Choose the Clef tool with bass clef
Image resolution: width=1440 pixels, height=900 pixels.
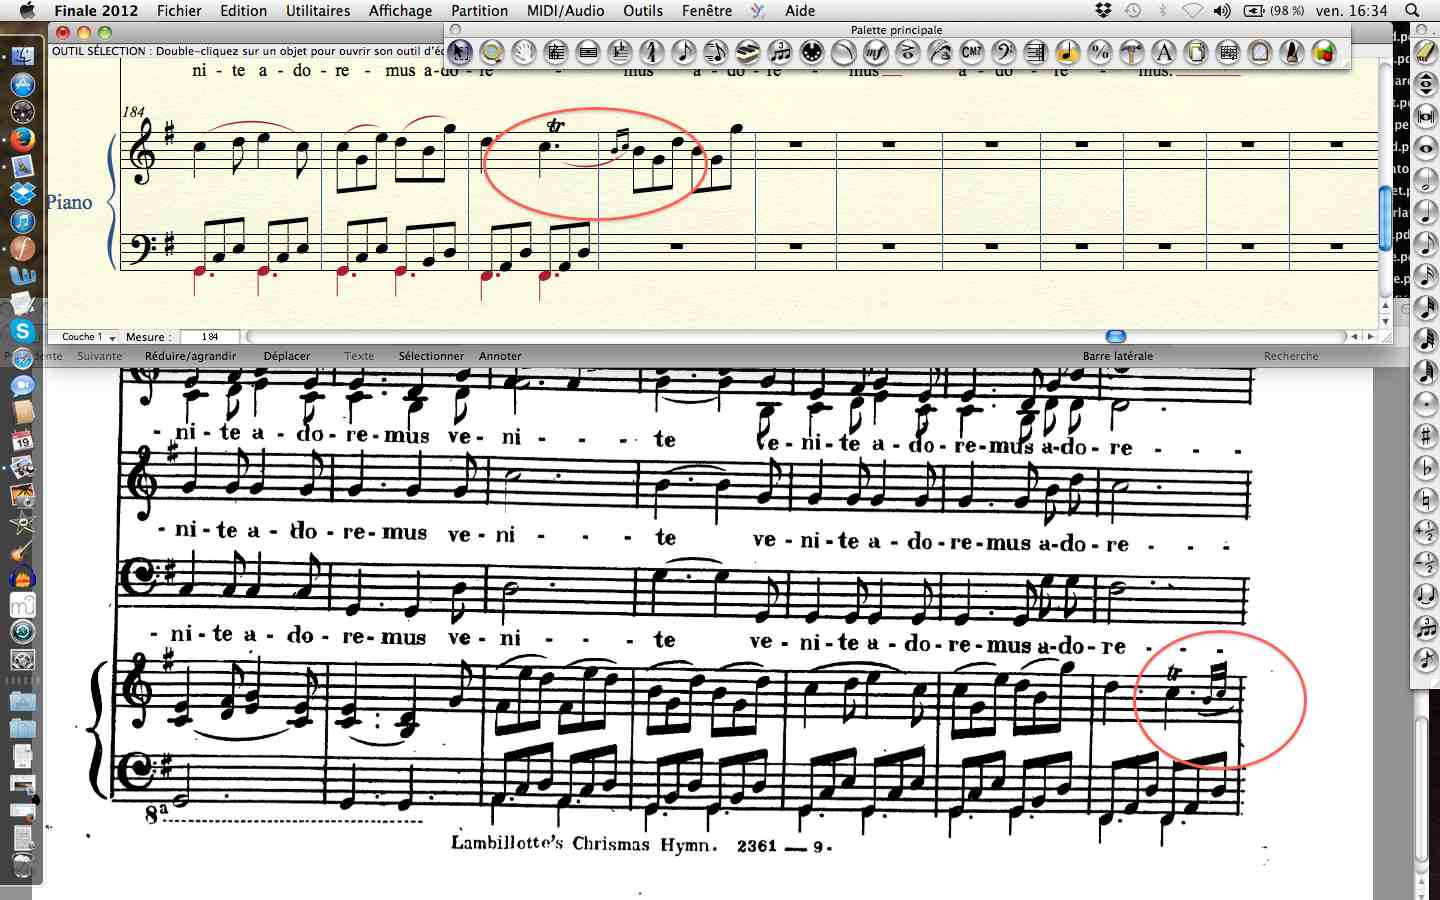coord(1004,52)
